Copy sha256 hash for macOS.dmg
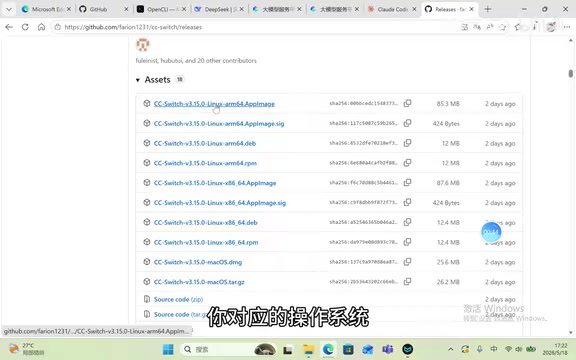 click(407, 262)
